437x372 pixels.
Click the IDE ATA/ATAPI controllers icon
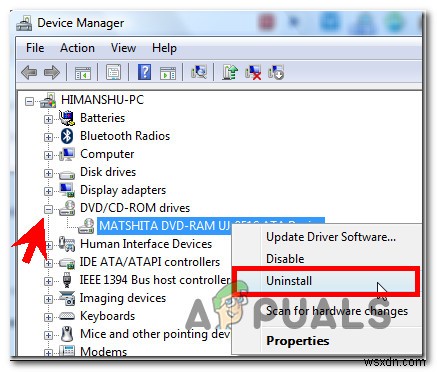pyautogui.click(x=67, y=263)
